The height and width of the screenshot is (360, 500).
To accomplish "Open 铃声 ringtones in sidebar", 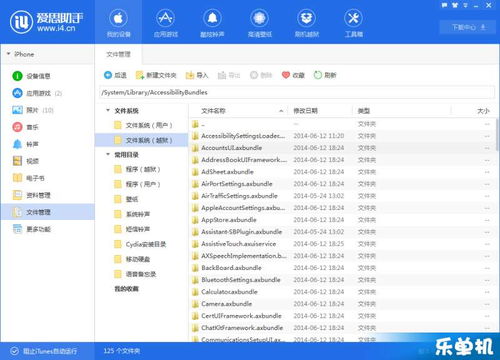I will [x=47, y=144].
